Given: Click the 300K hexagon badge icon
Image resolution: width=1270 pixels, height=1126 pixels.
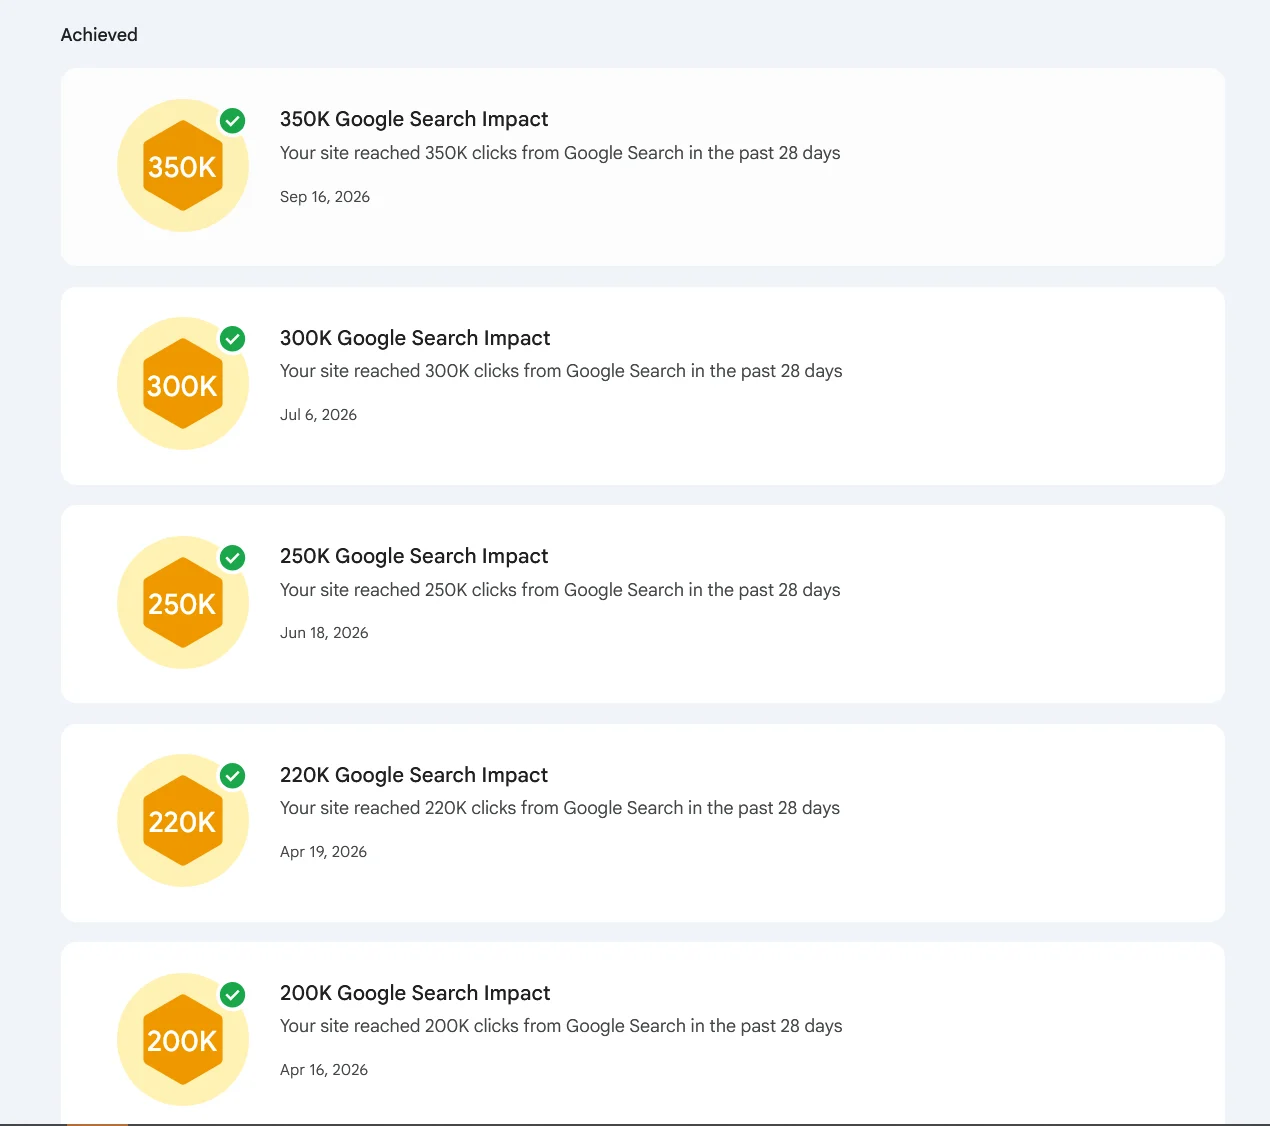Looking at the screenshot, I should [x=183, y=384].
